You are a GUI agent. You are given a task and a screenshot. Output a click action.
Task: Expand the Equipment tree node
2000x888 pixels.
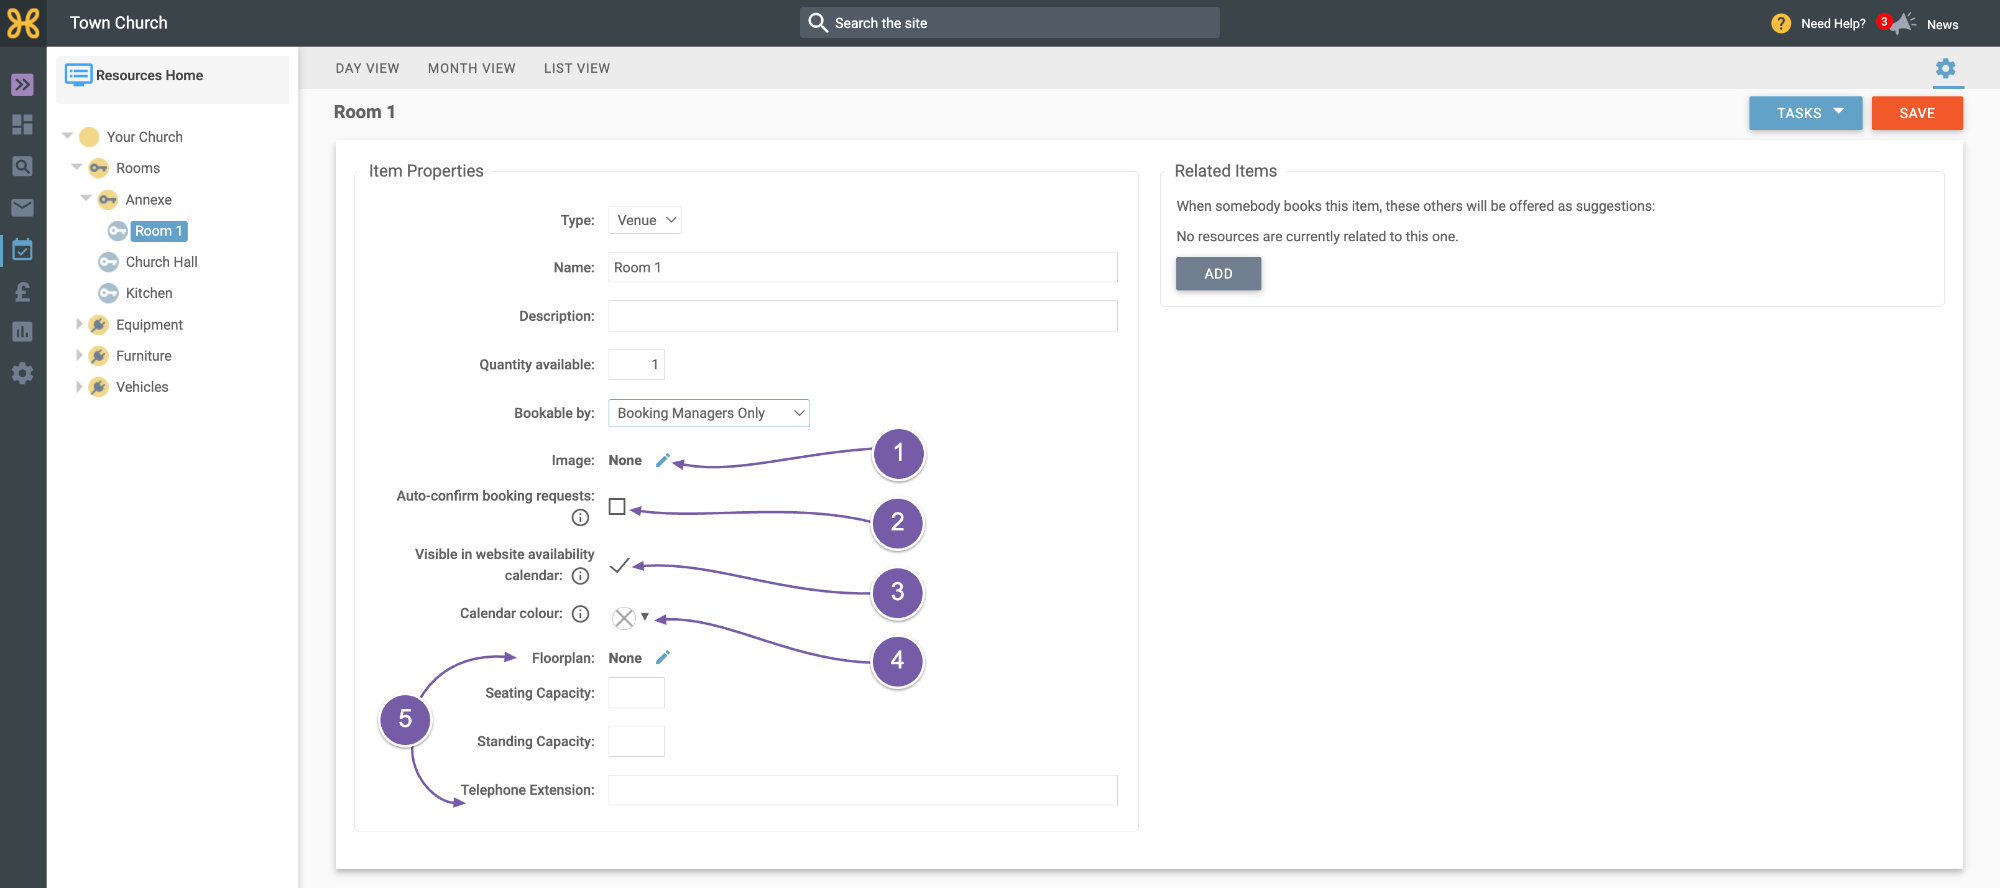coord(79,324)
